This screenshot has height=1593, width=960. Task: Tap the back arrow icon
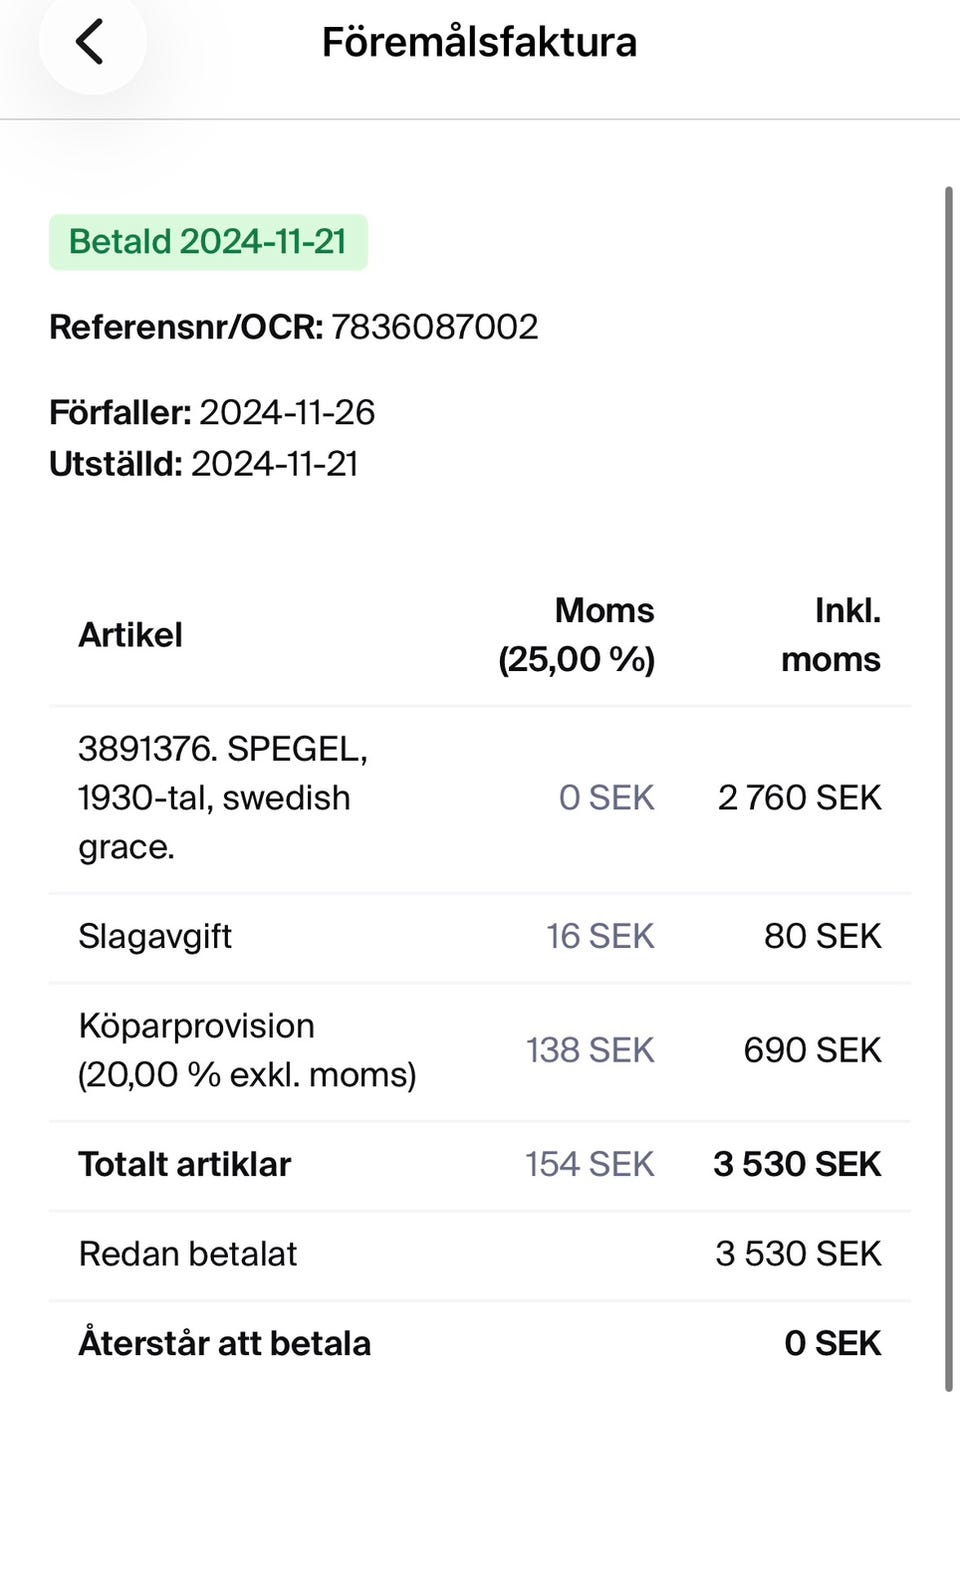click(x=90, y=42)
